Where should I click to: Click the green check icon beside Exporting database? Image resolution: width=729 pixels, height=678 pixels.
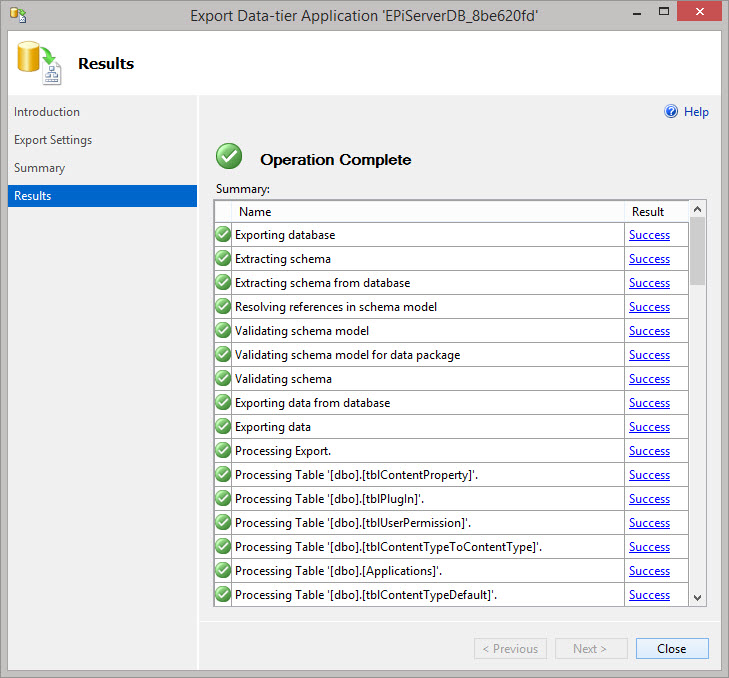coord(223,235)
